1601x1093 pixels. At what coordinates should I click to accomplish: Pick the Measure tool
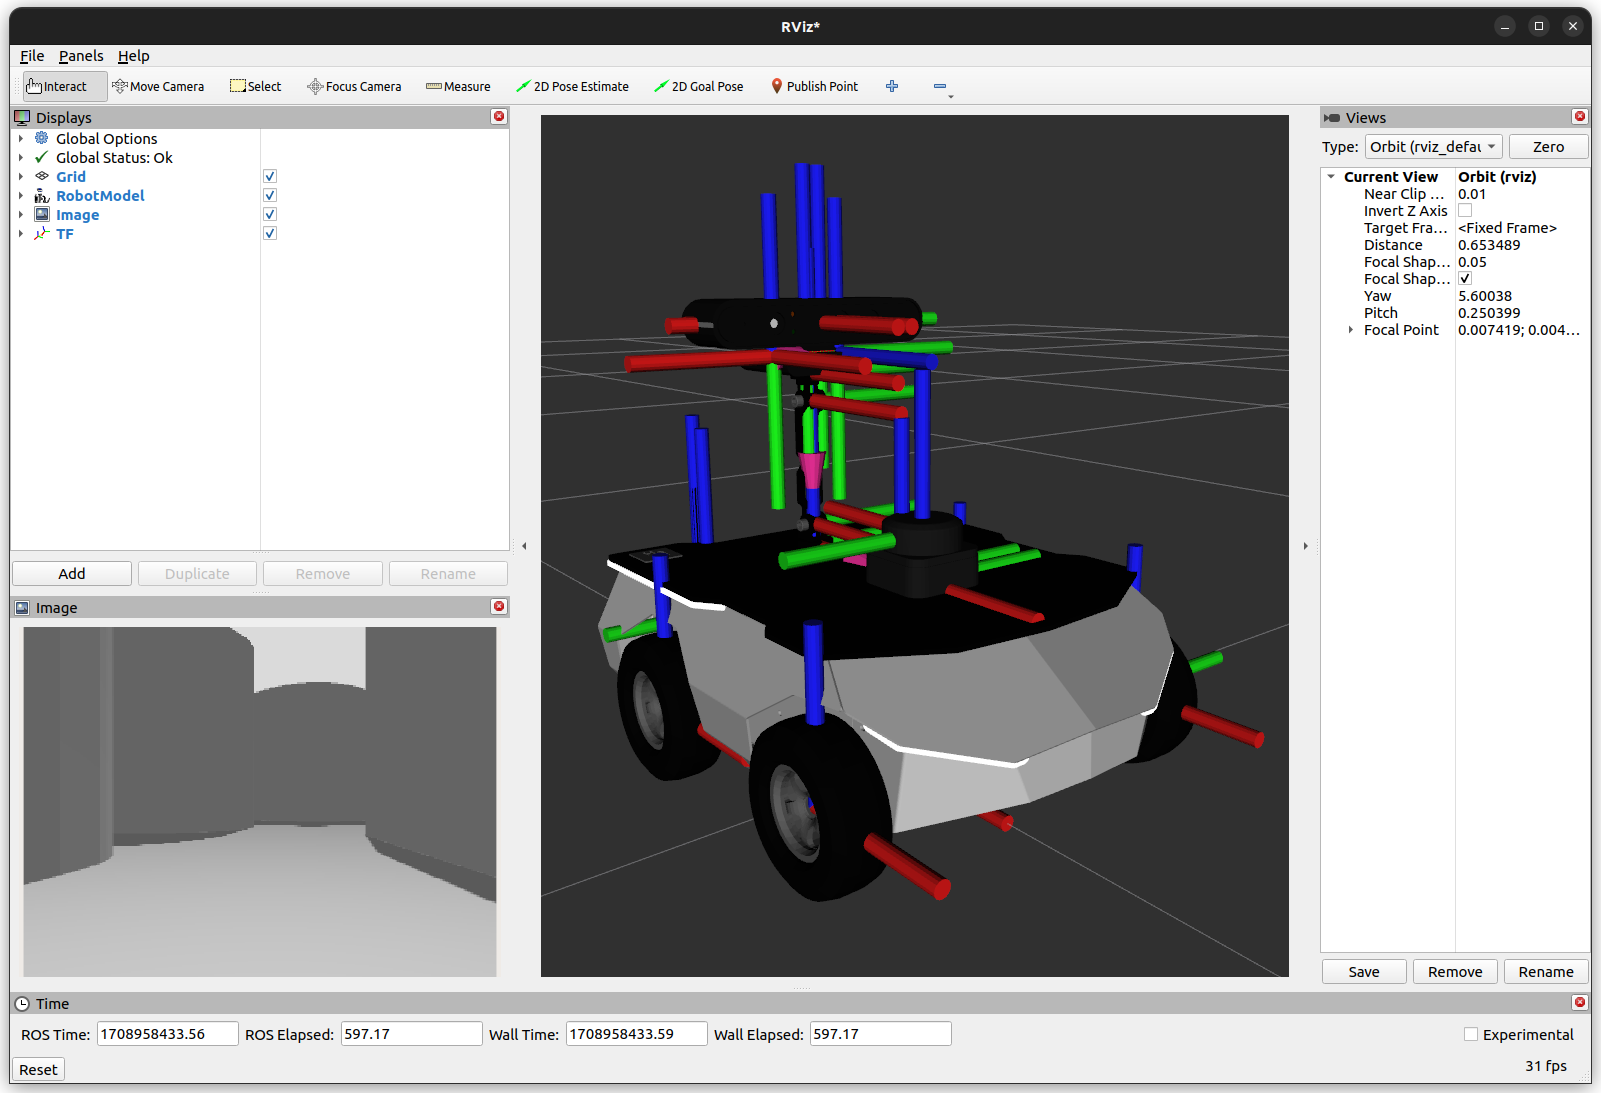(458, 87)
